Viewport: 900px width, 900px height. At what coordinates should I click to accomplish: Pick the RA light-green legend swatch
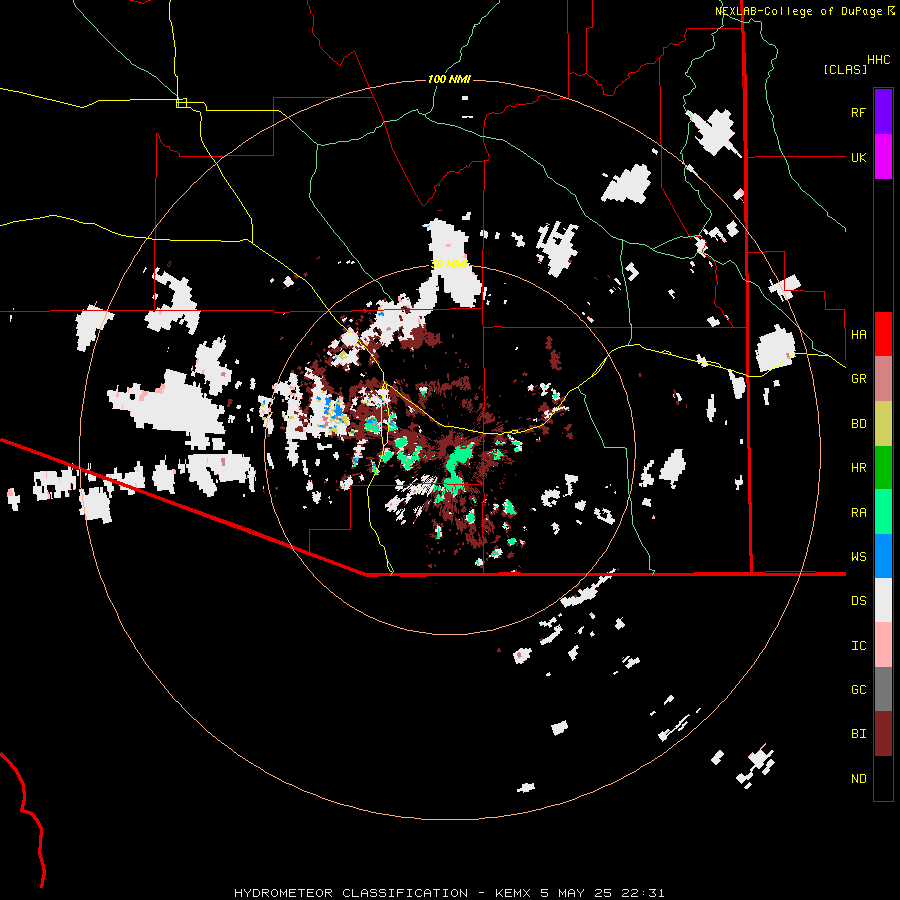(883, 512)
